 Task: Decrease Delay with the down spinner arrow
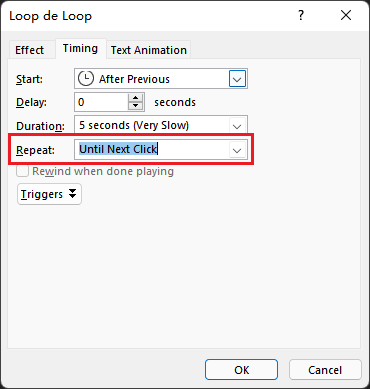[135, 106]
